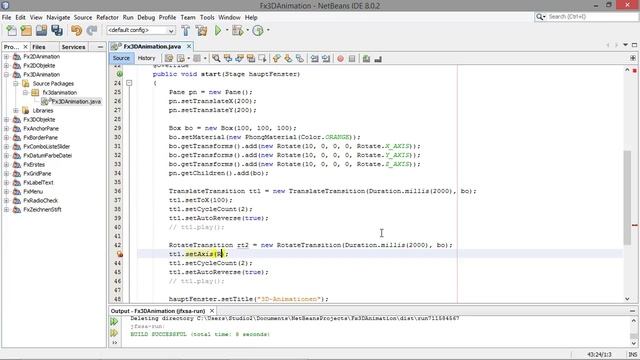Click the Re-run green arrow in Output panel

tap(114, 322)
